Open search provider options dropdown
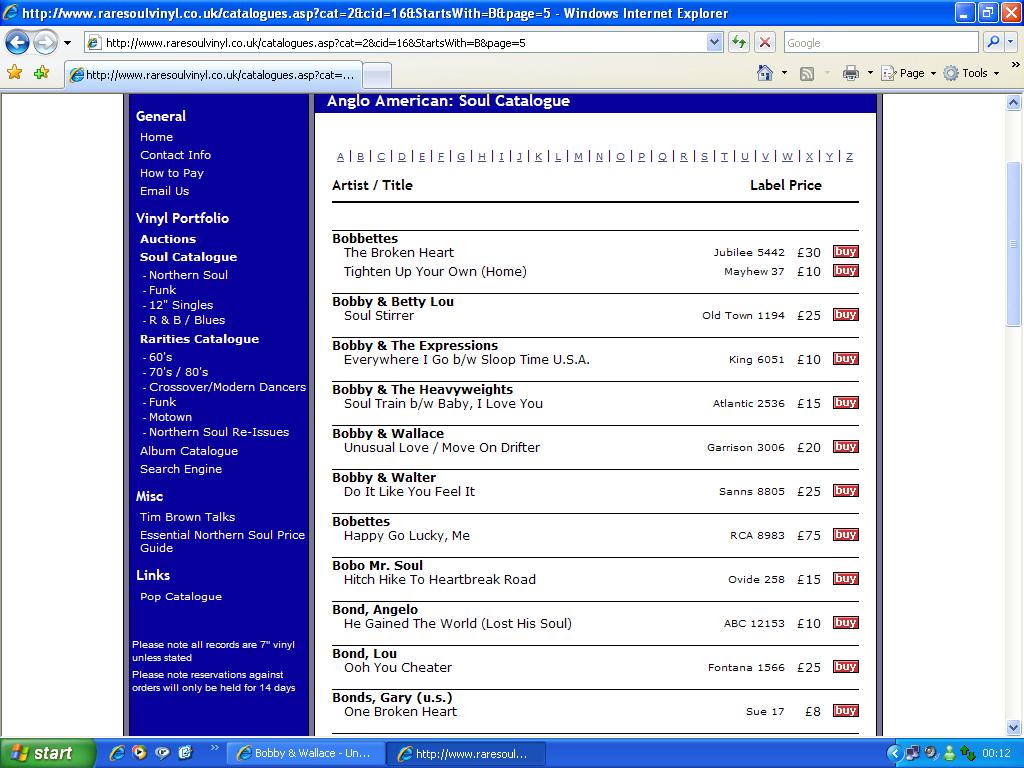1024x768 pixels. [1010, 42]
